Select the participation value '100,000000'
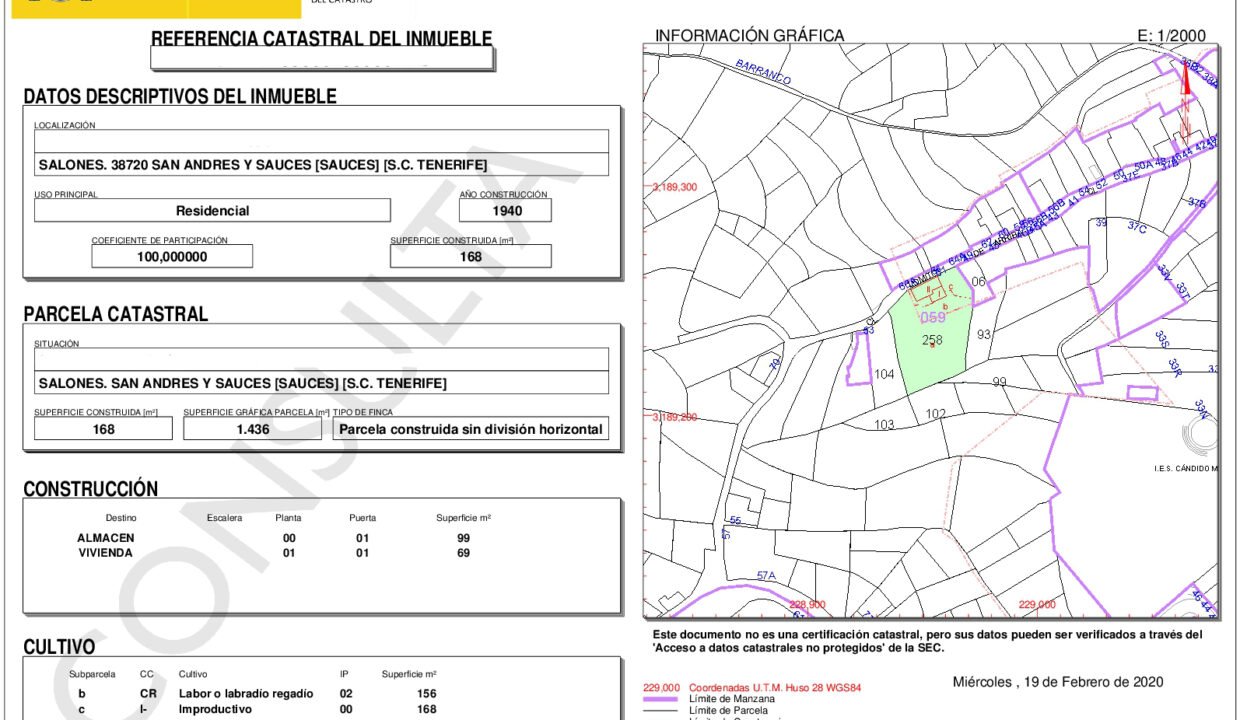1240x720 pixels. (172, 256)
